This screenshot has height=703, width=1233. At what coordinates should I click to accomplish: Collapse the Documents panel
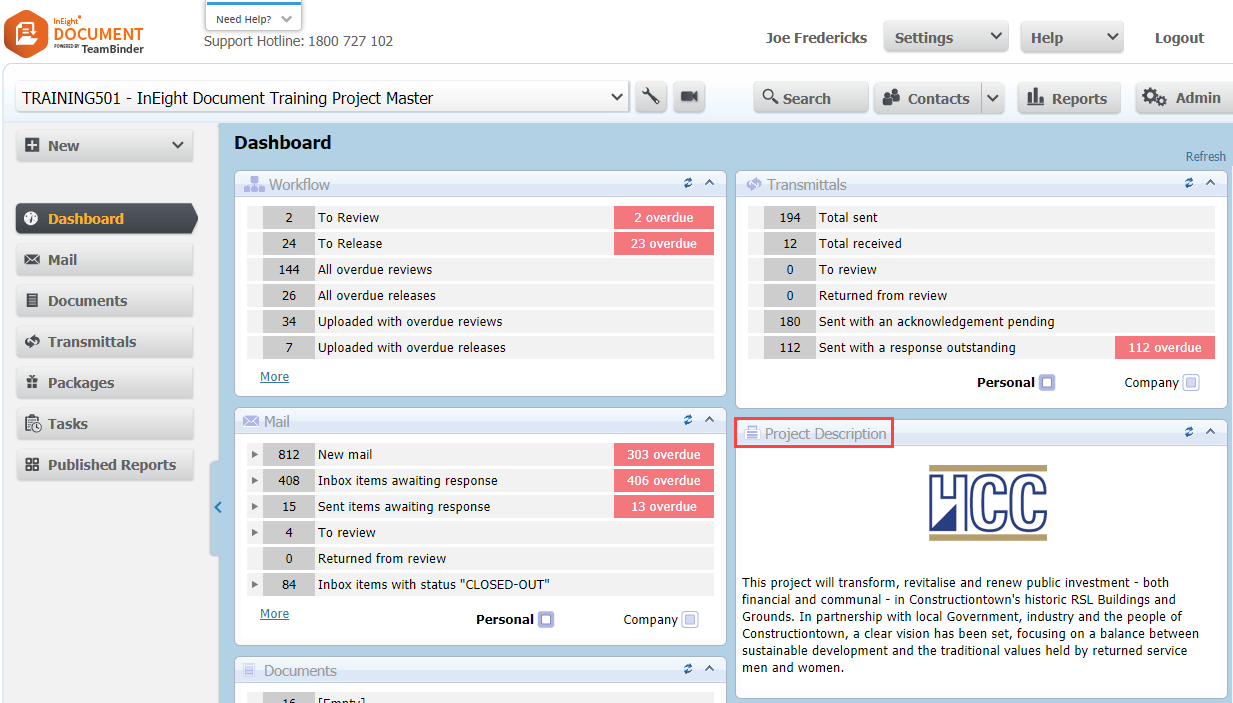pyautogui.click(x=709, y=669)
